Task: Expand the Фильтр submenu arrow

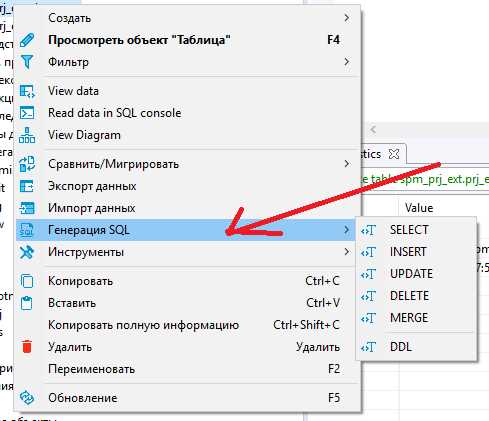Action: (347, 62)
